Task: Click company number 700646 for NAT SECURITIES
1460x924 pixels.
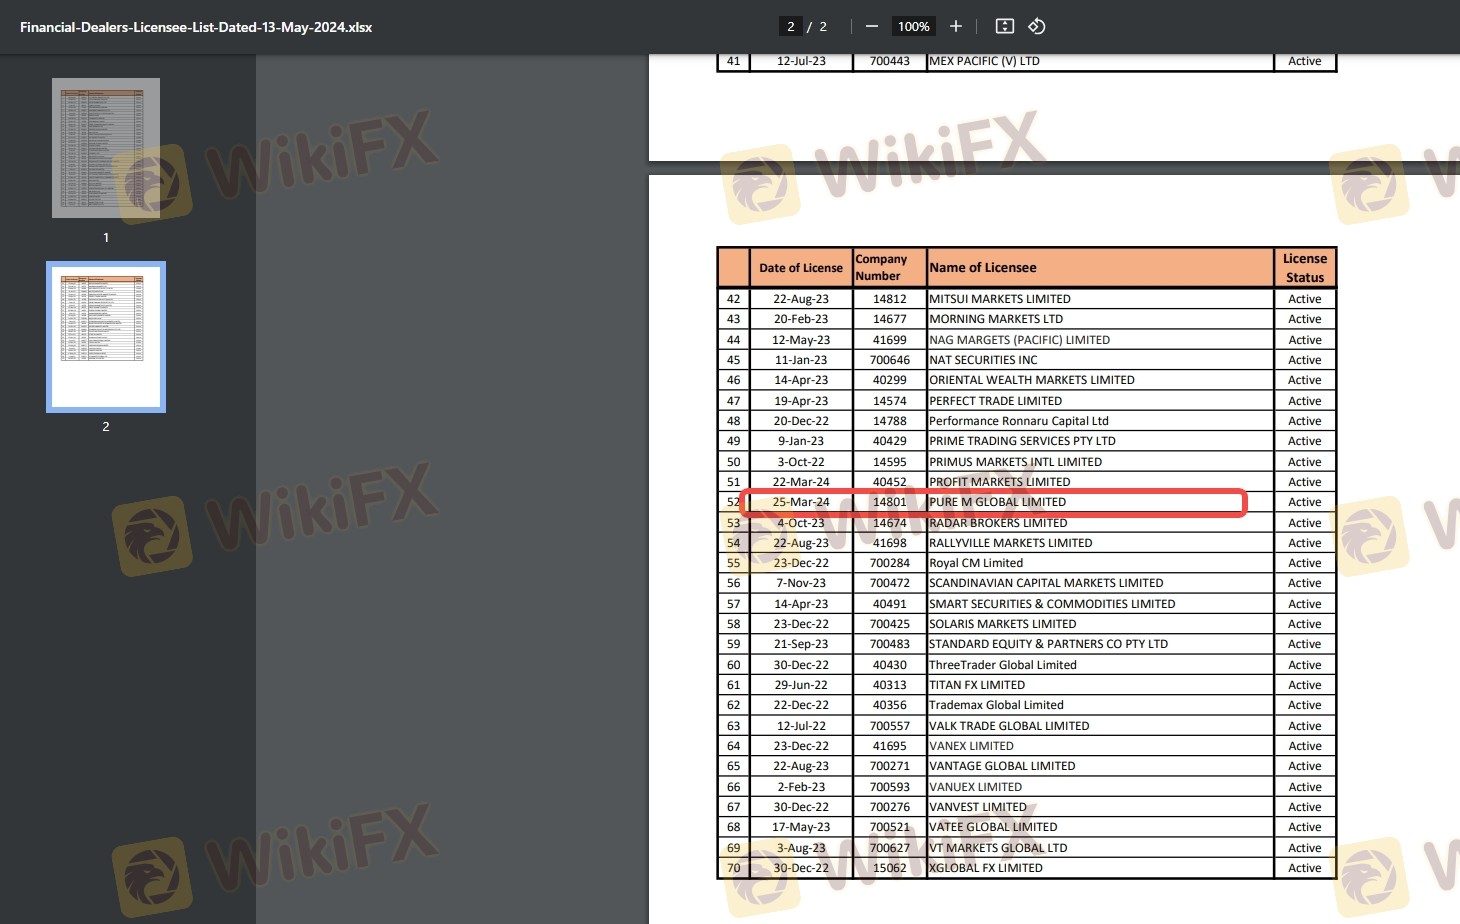Action: (x=889, y=360)
